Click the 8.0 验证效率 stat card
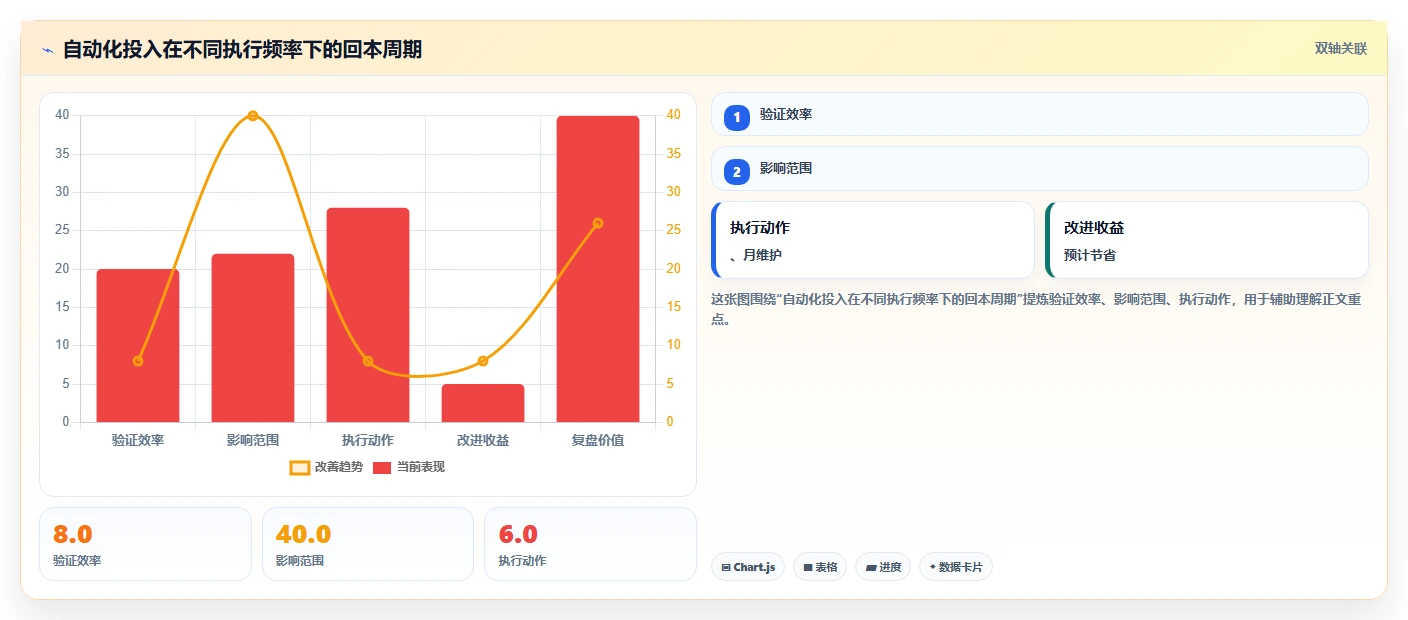Viewport: 1408px width, 620px height. [145, 544]
